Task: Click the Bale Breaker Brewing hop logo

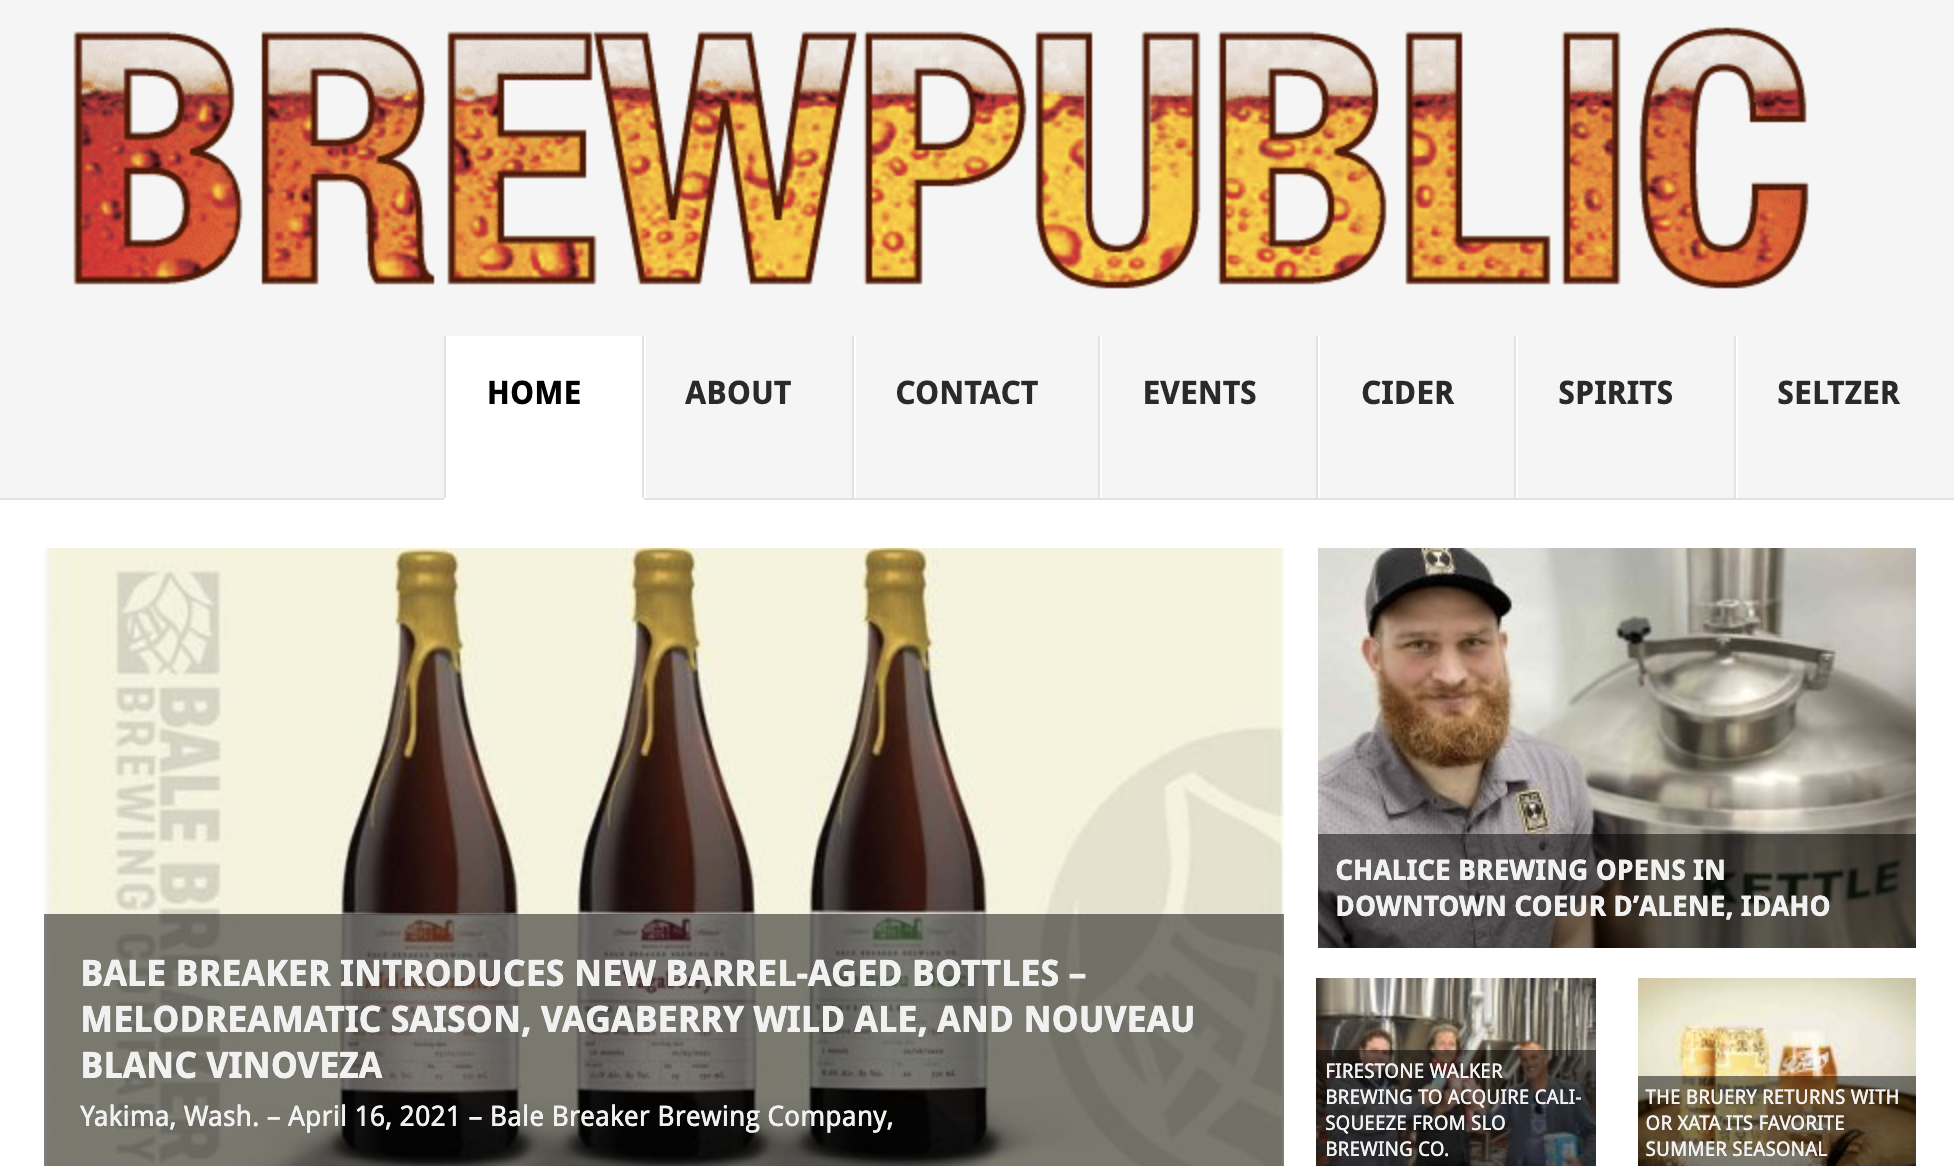Action: [x=168, y=620]
